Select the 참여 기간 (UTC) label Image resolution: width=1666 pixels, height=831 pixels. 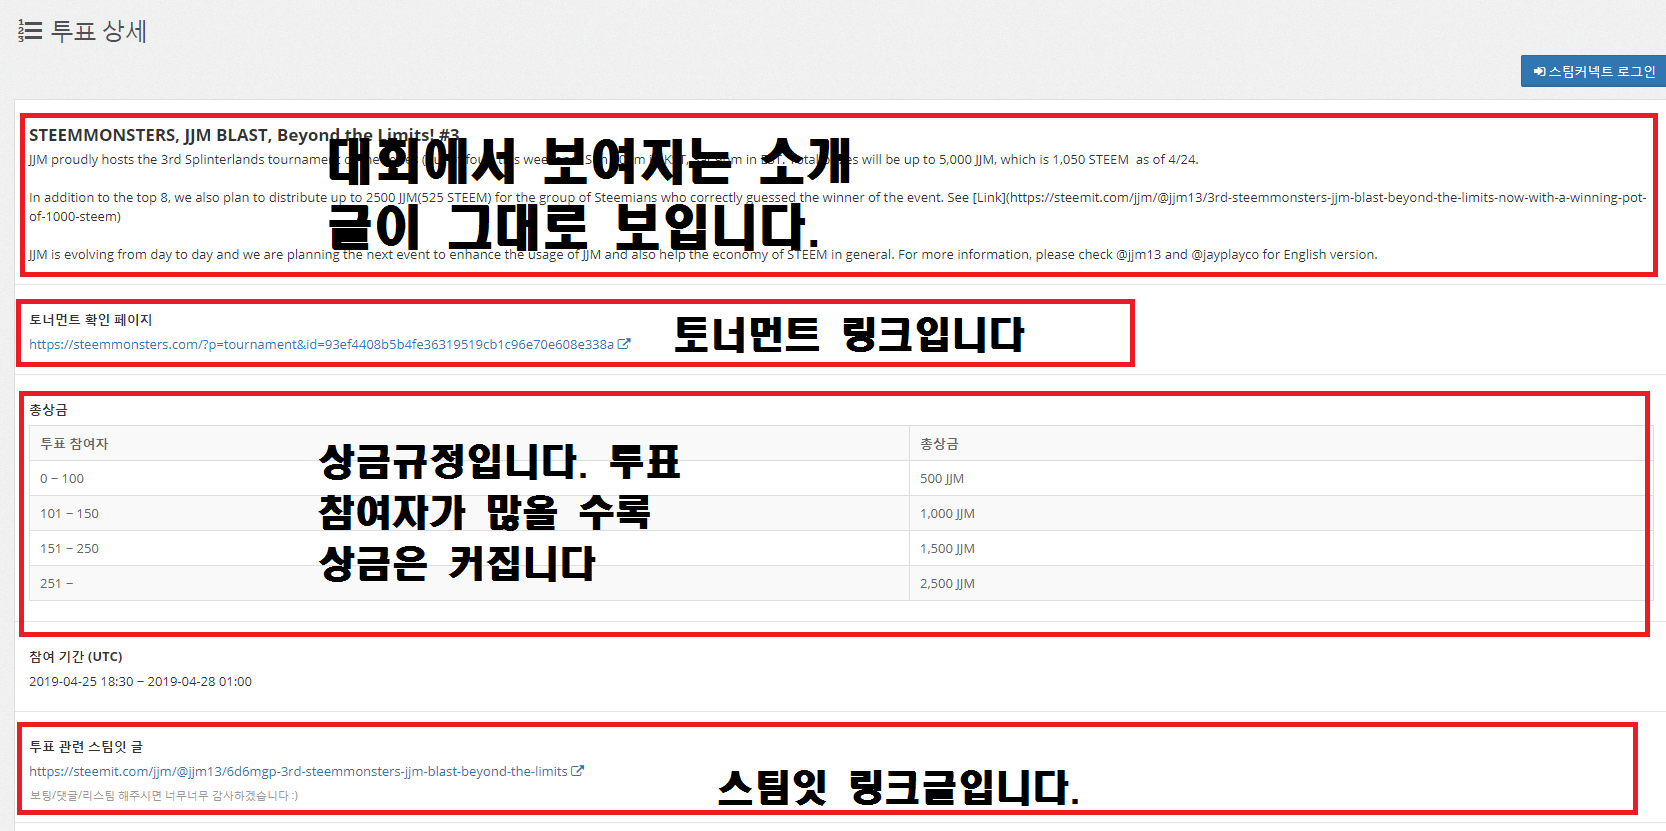click(x=76, y=657)
